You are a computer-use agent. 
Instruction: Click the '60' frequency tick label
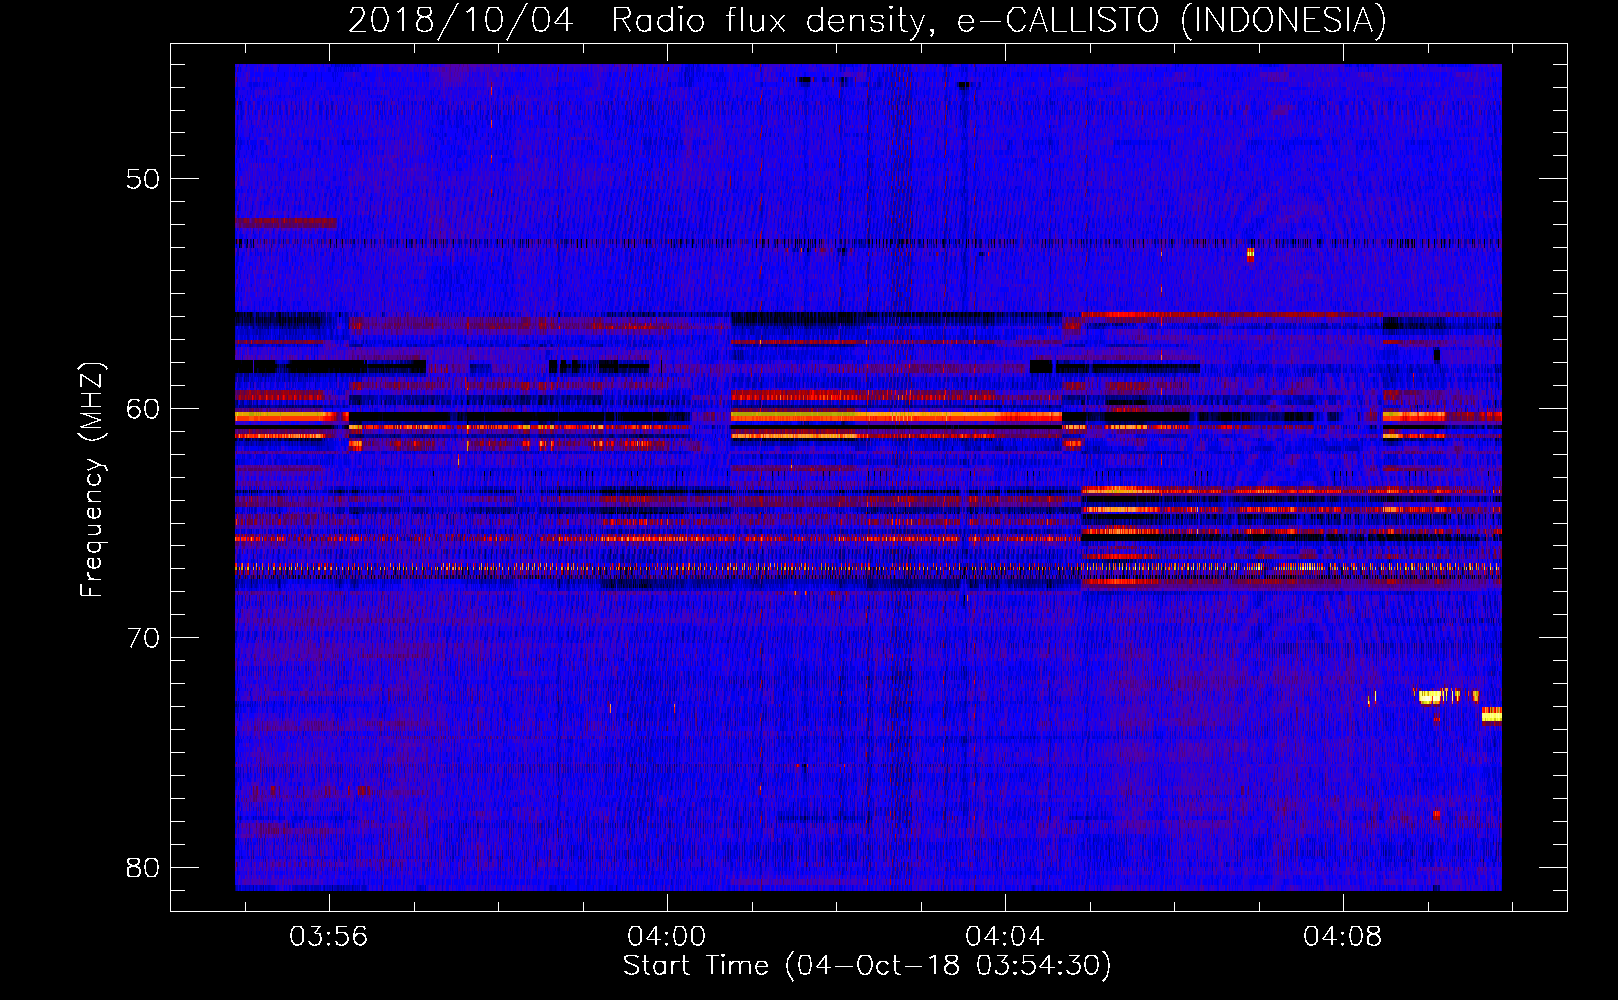coord(143,408)
